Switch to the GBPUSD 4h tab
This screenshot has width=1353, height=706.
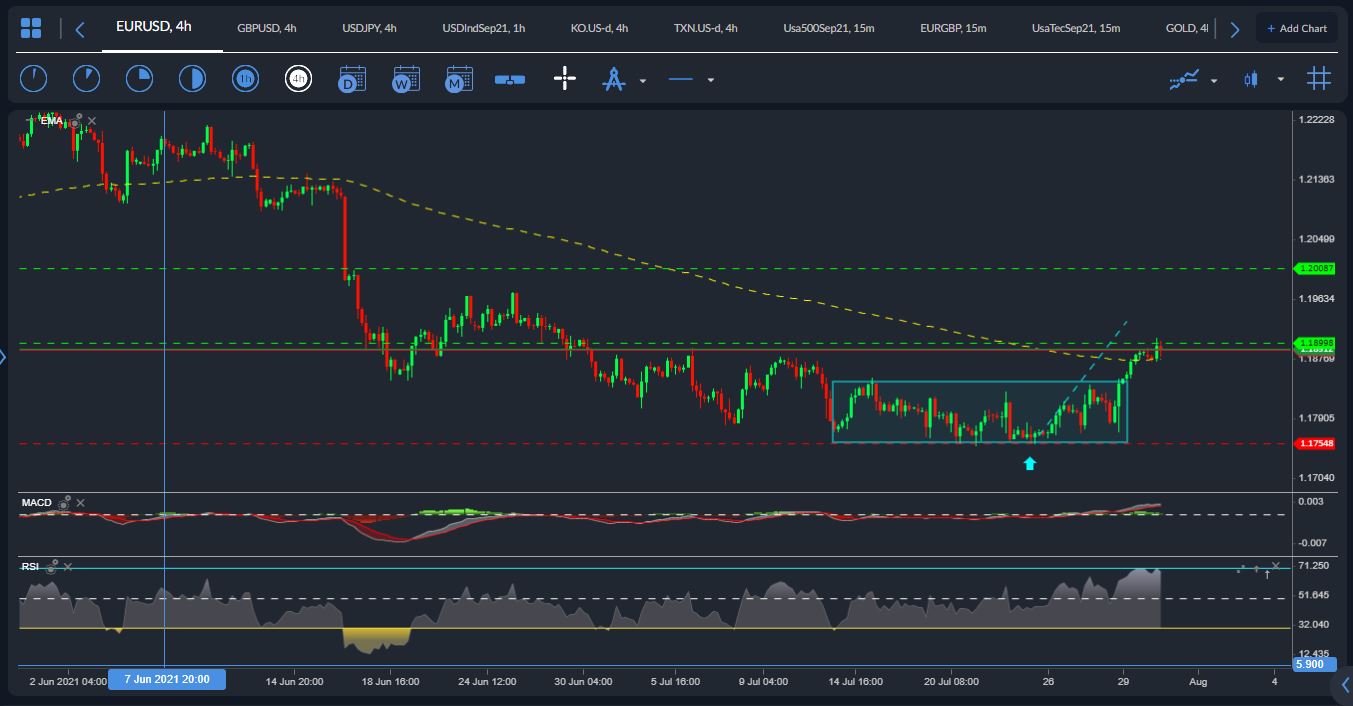tap(267, 28)
